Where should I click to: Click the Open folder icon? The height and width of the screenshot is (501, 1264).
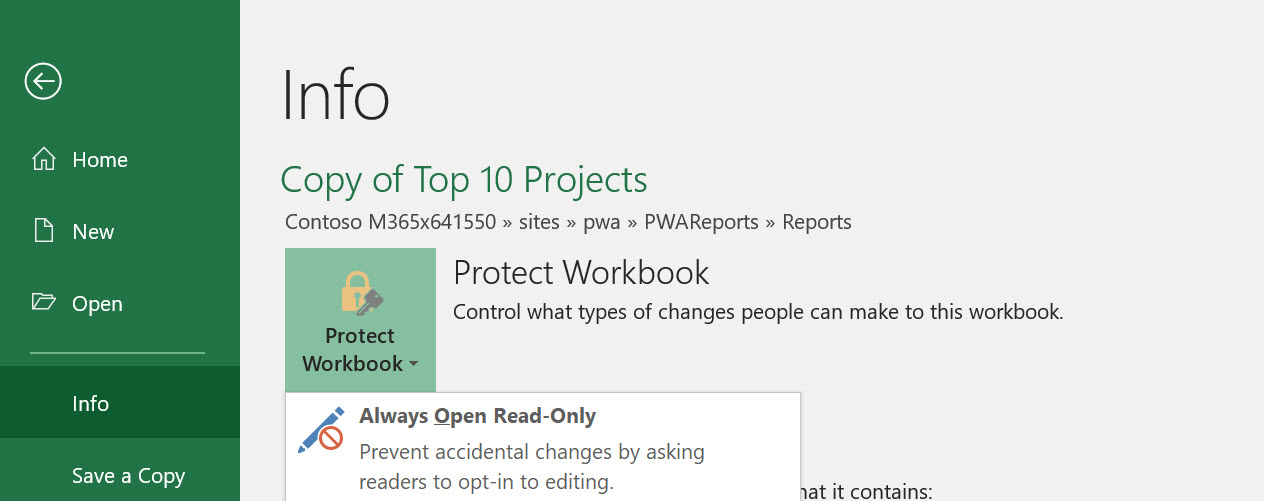coord(43,303)
